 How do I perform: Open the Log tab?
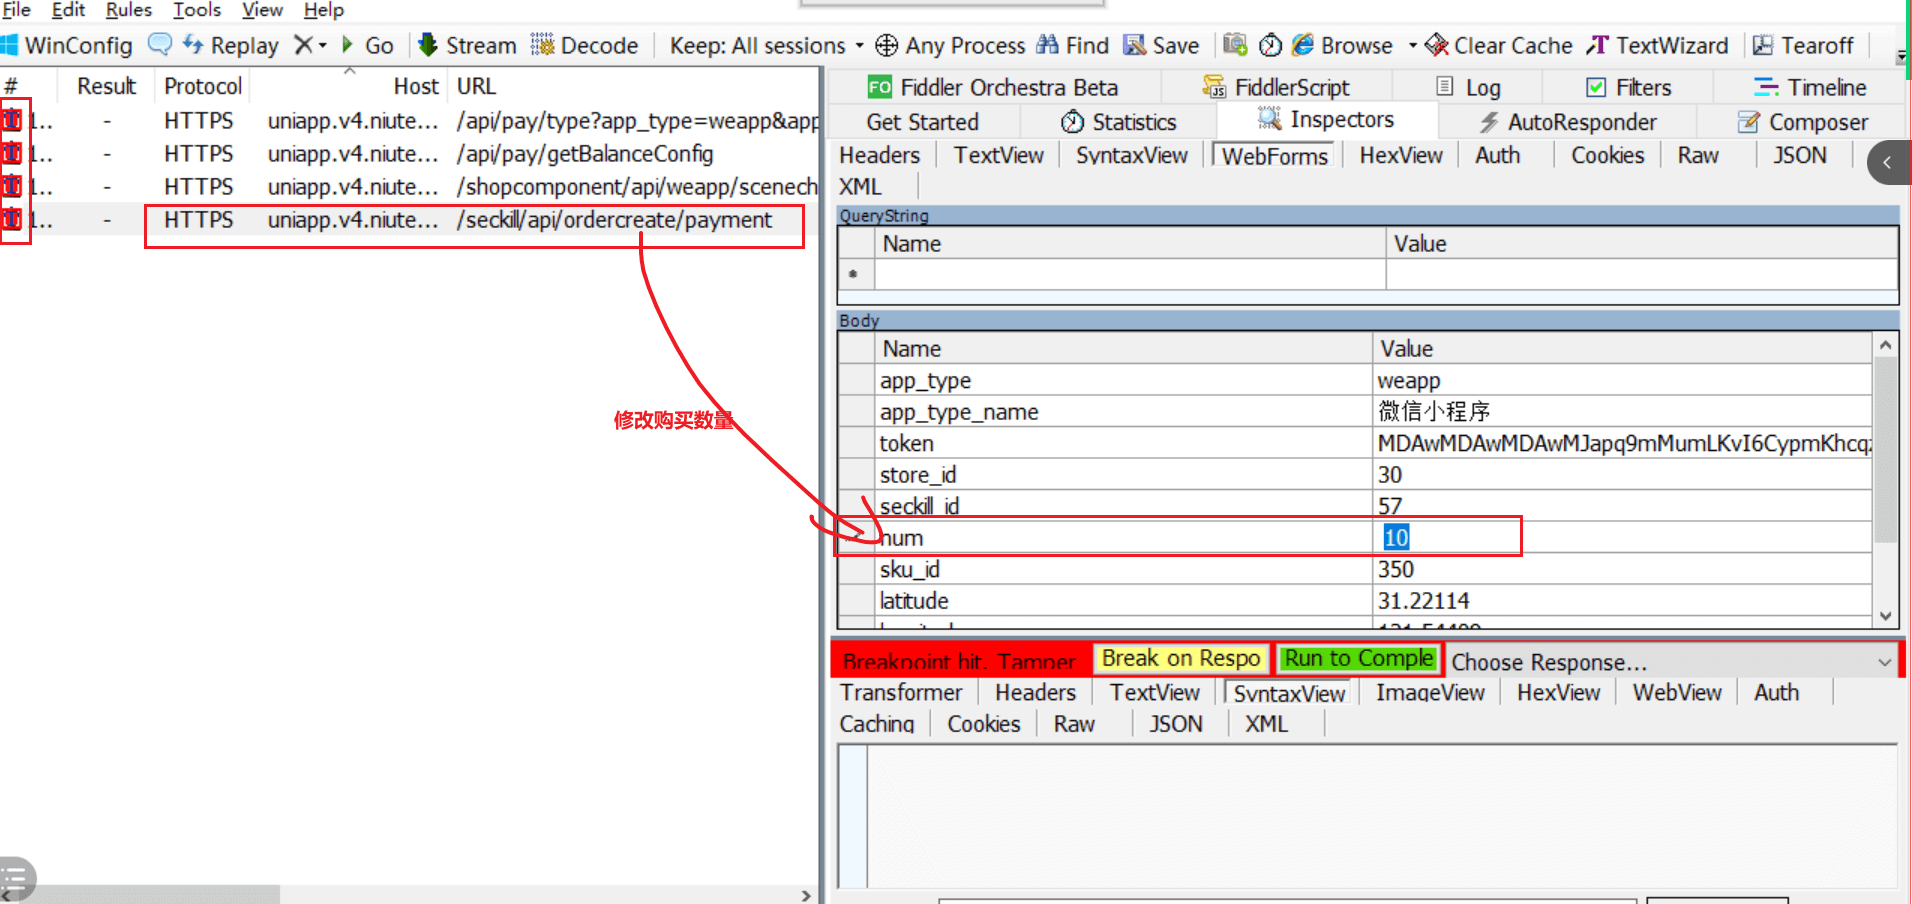(x=1468, y=88)
